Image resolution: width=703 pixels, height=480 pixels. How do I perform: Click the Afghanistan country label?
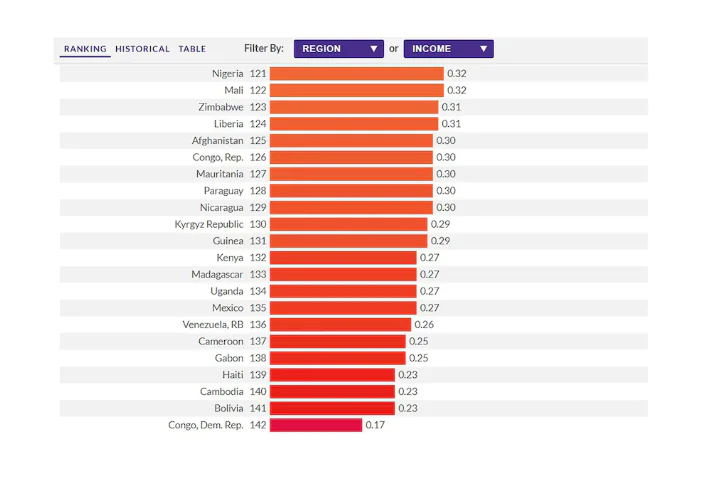tap(217, 141)
